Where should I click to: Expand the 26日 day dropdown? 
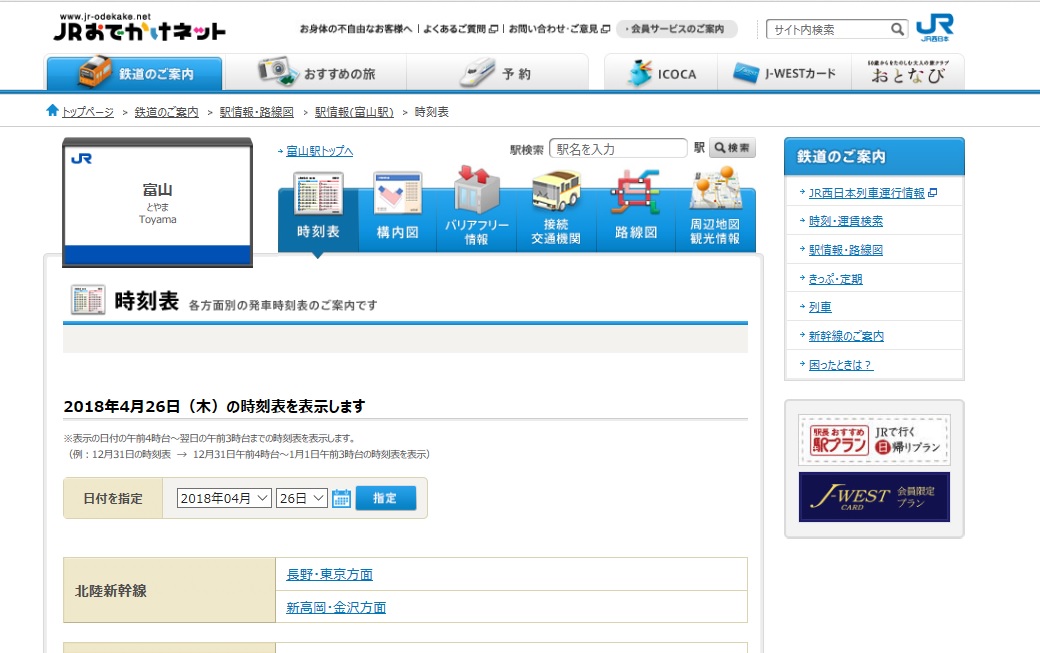301,498
